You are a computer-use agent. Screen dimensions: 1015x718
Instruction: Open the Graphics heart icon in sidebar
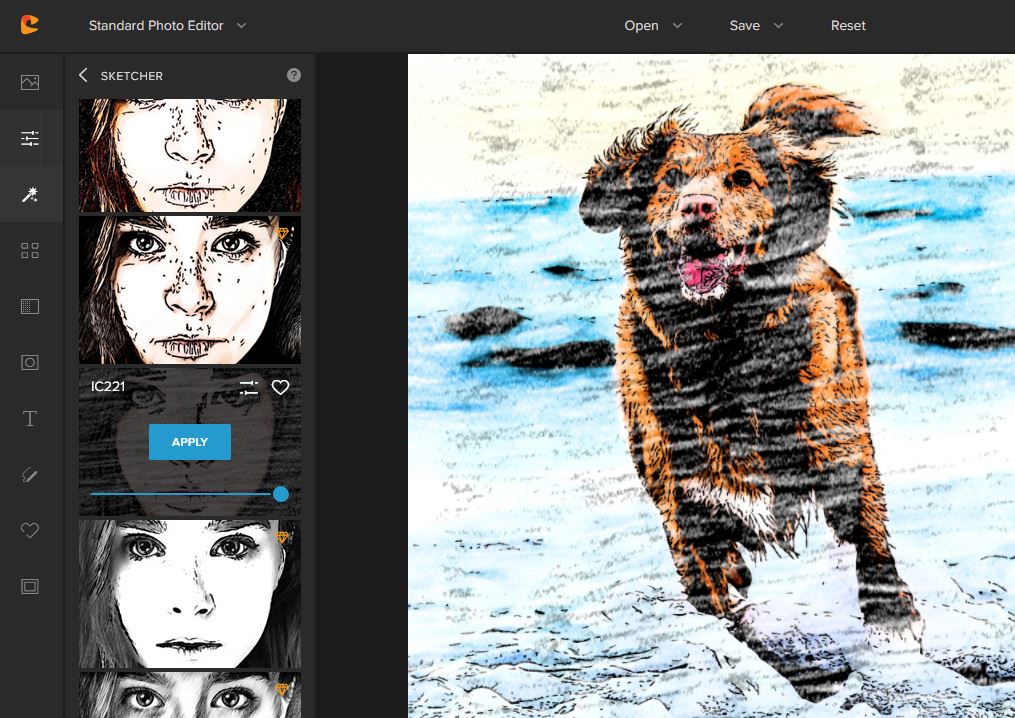pos(30,530)
